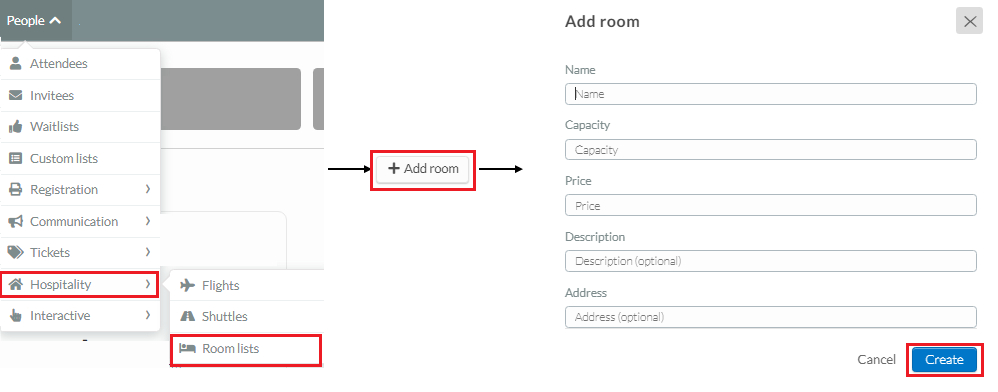This screenshot has height=392, width=998.
Task: Click the Flights airplane icon
Action: point(187,285)
